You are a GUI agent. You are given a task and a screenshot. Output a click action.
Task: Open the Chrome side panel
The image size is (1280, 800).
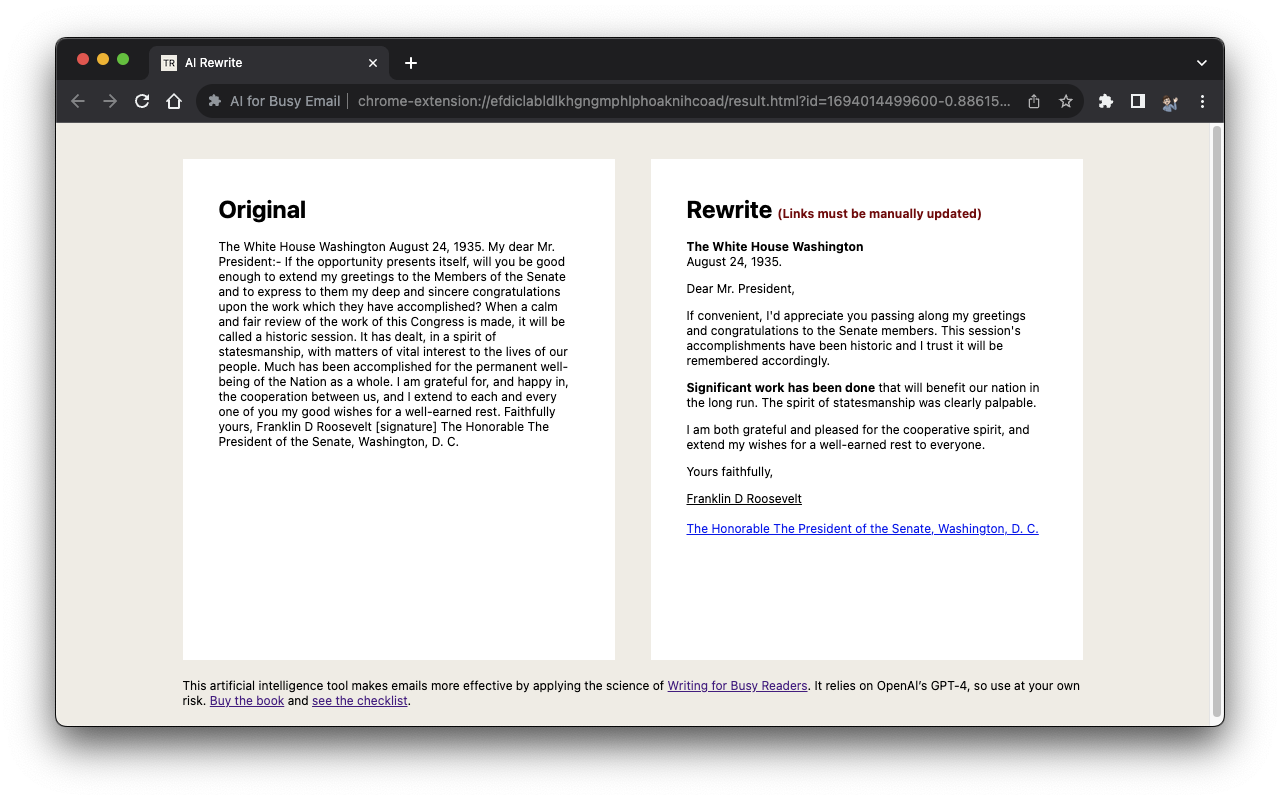1138,101
